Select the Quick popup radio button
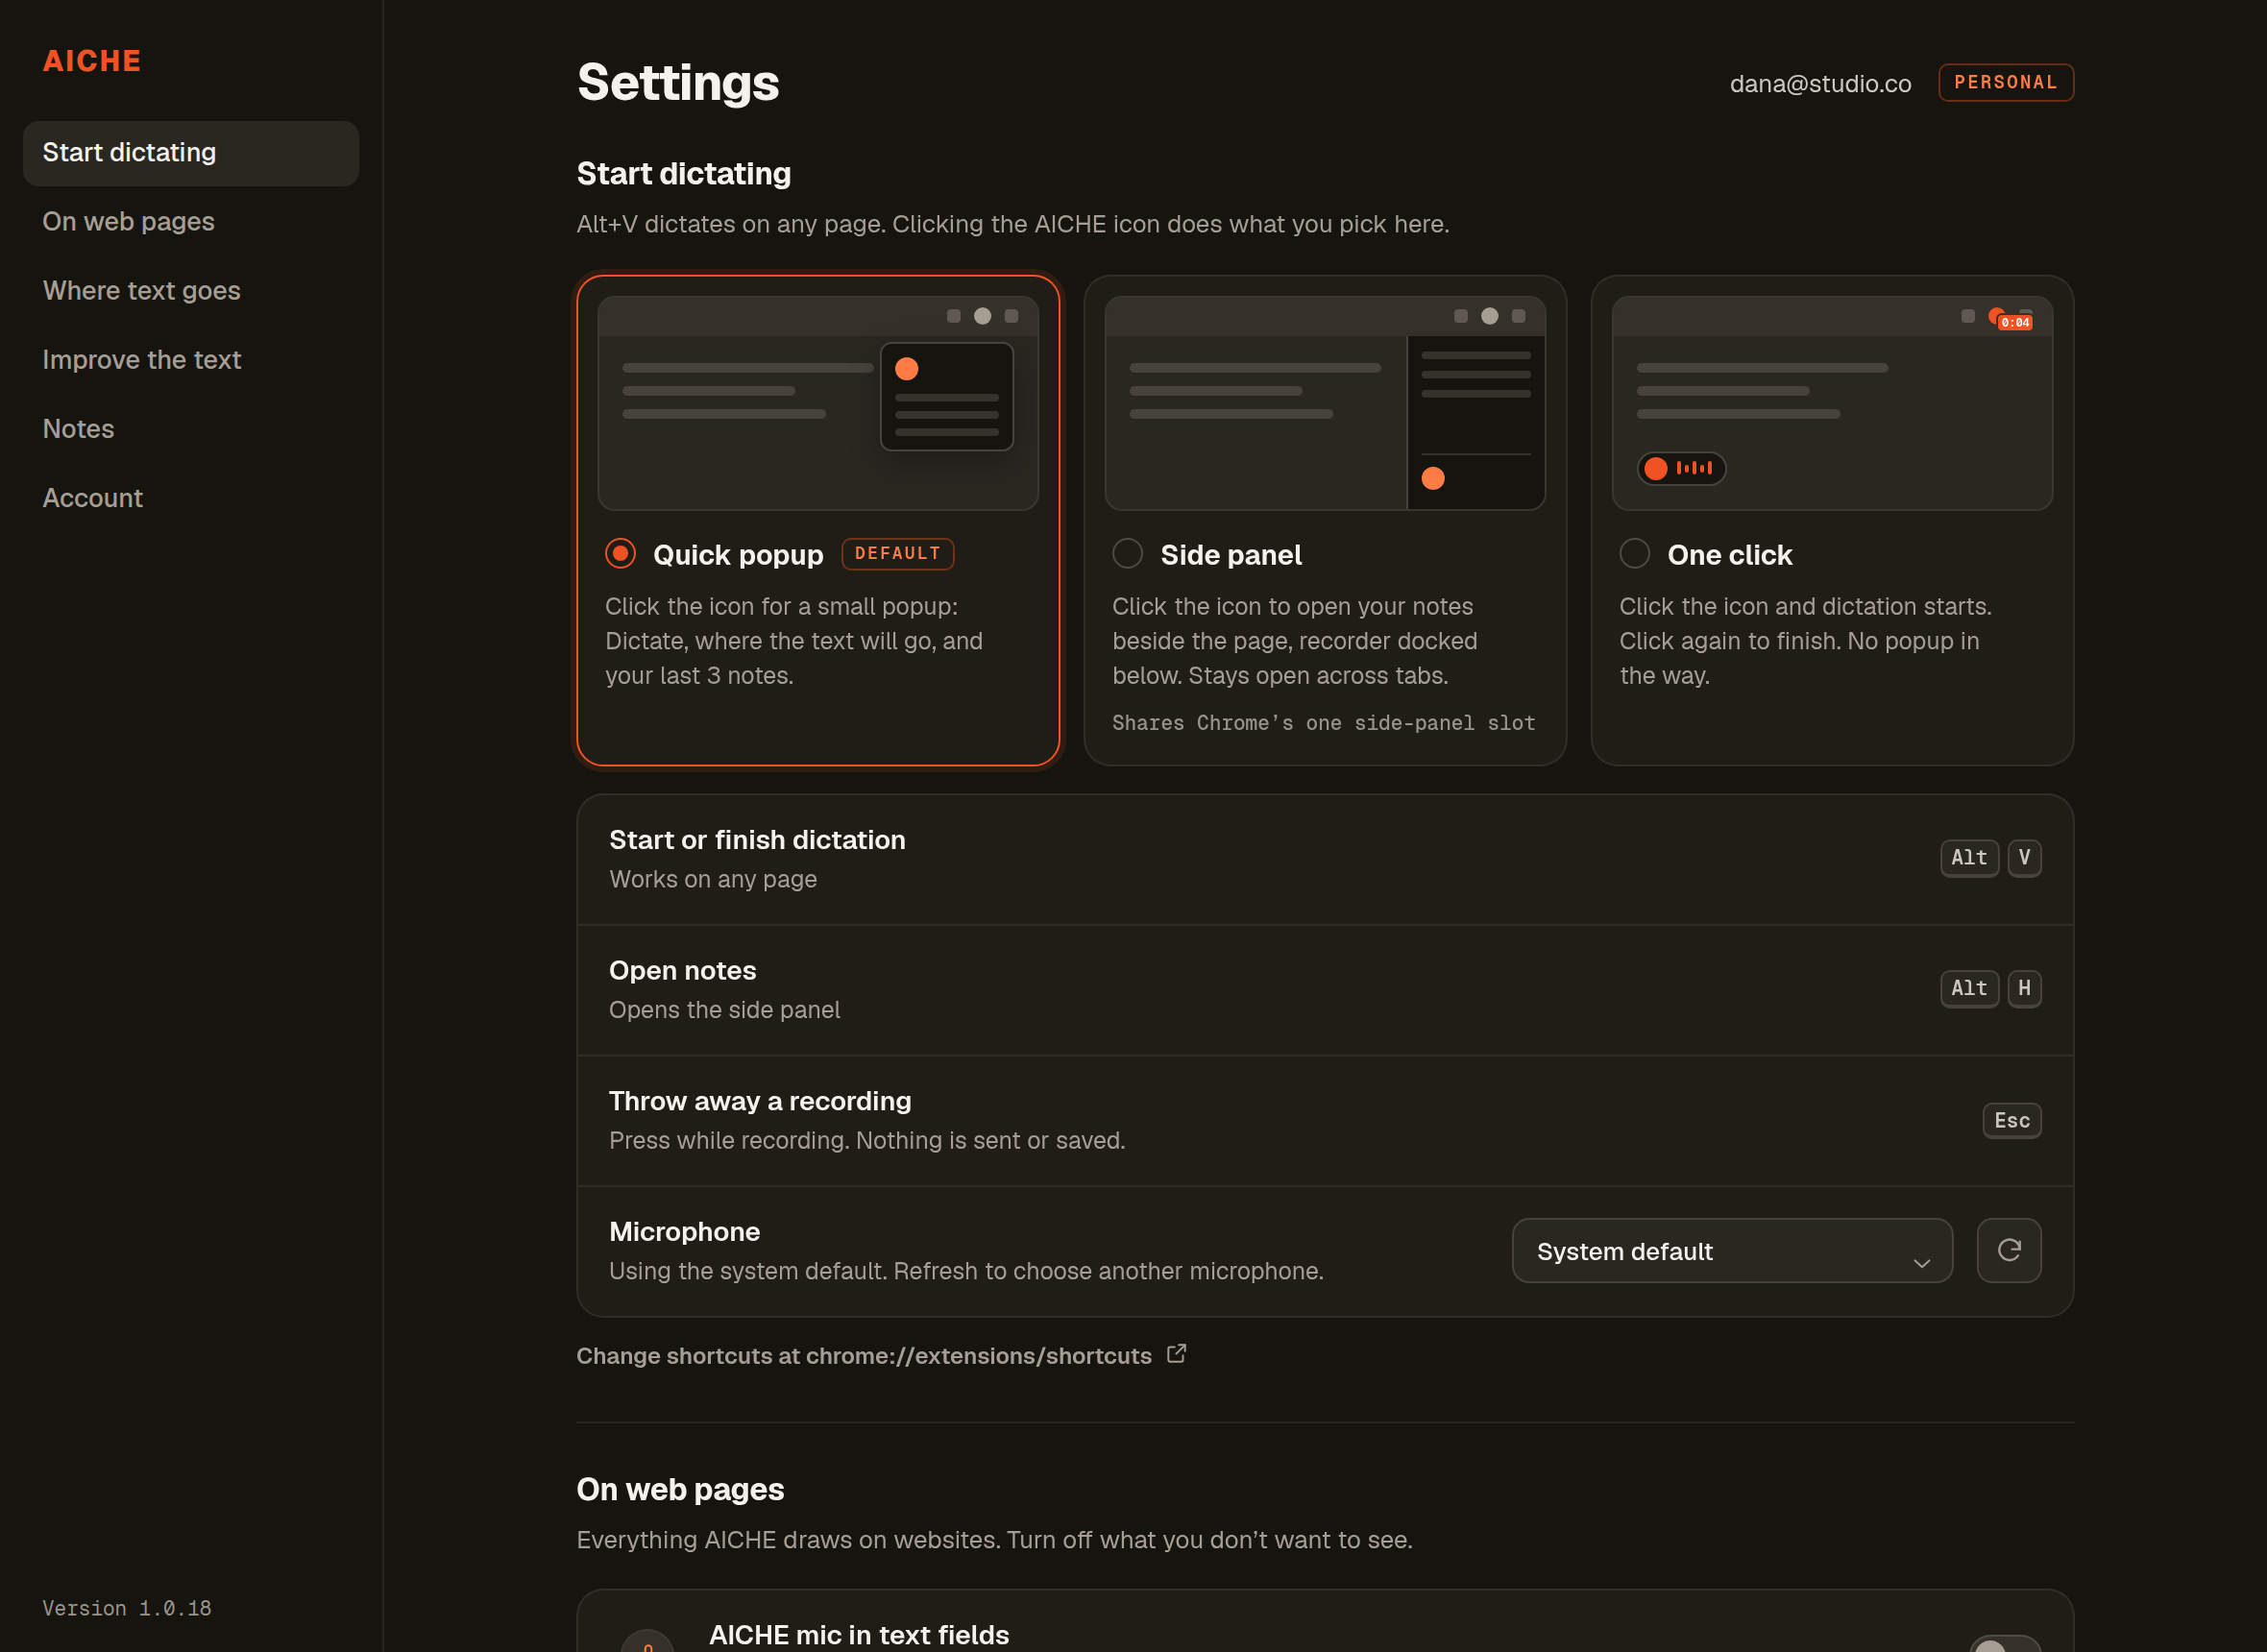Image resolution: width=2267 pixels, height=1652 pixels. pos(620,553)
